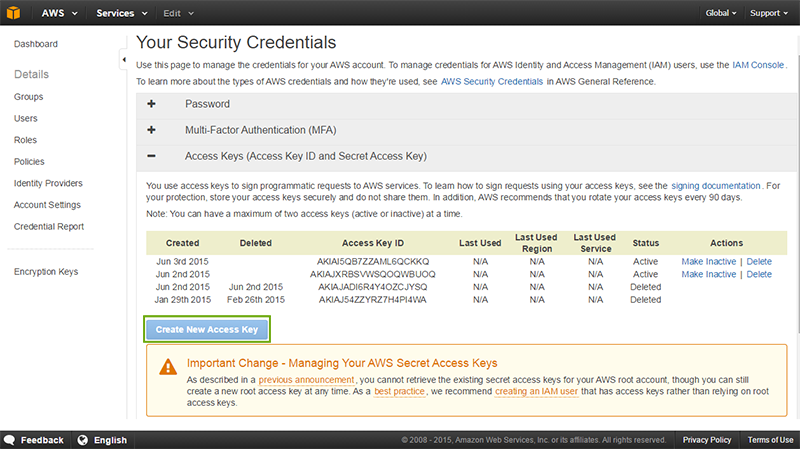This screenshot has width=800, height=449.
Task: Open the Services dropdown menu
Action: [121, 13]
